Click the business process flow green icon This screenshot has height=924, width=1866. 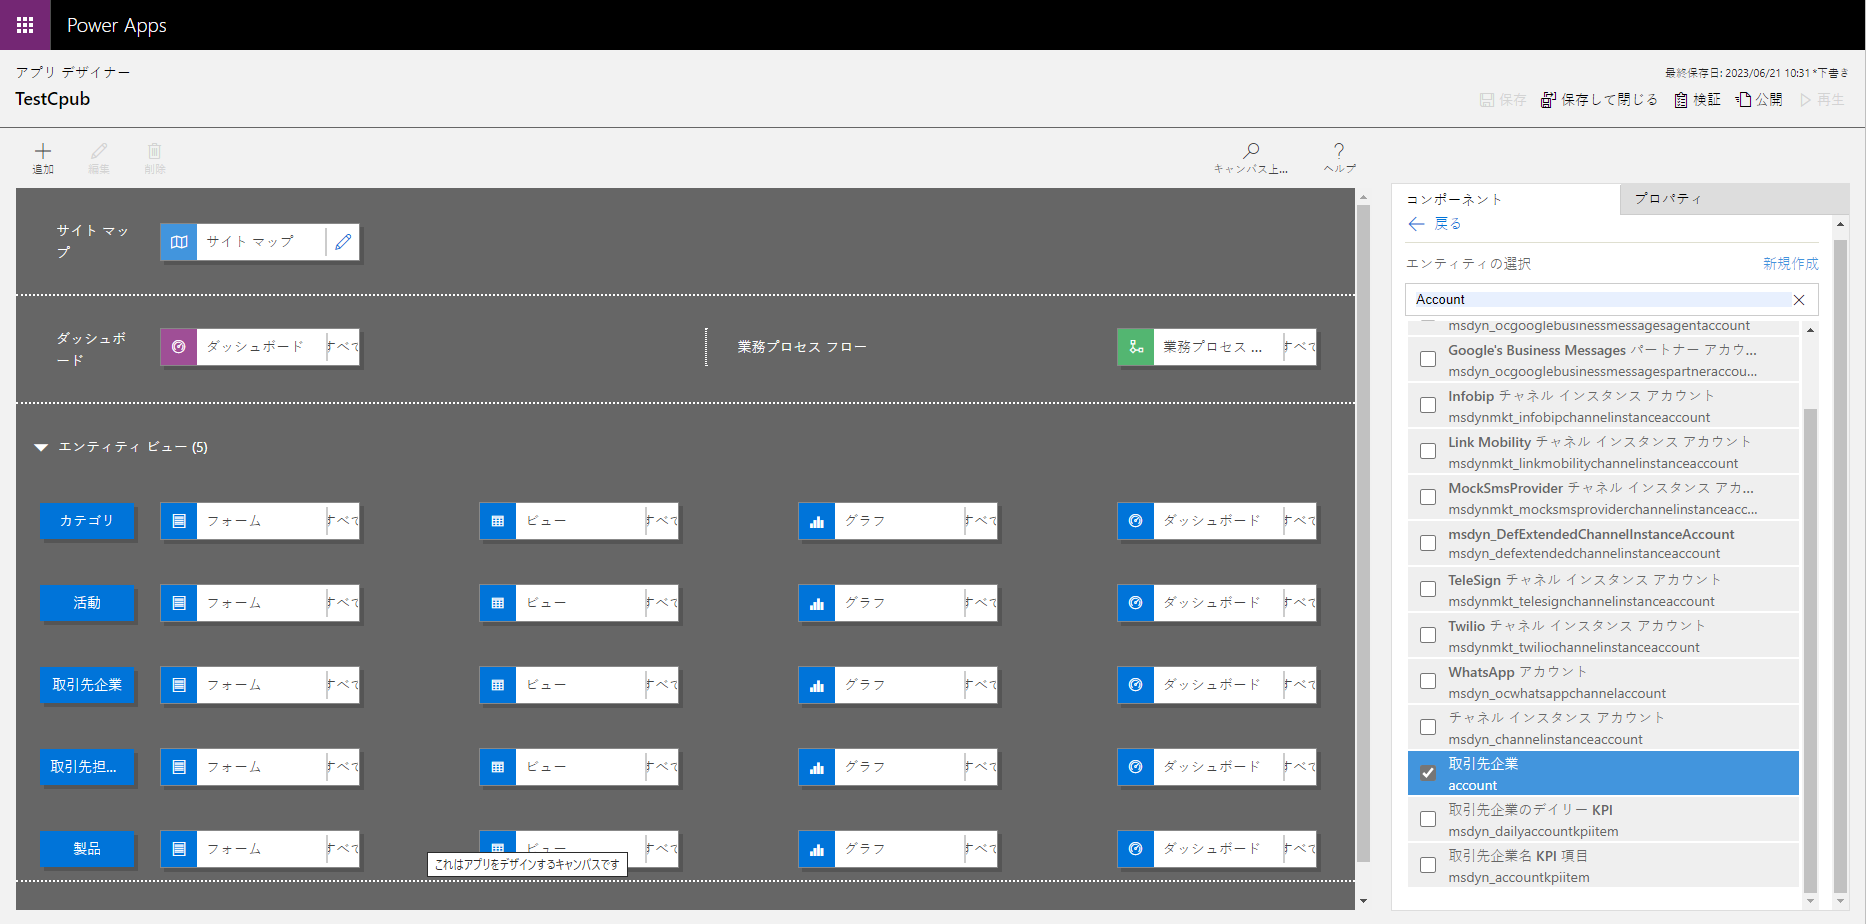(1136, 347)
